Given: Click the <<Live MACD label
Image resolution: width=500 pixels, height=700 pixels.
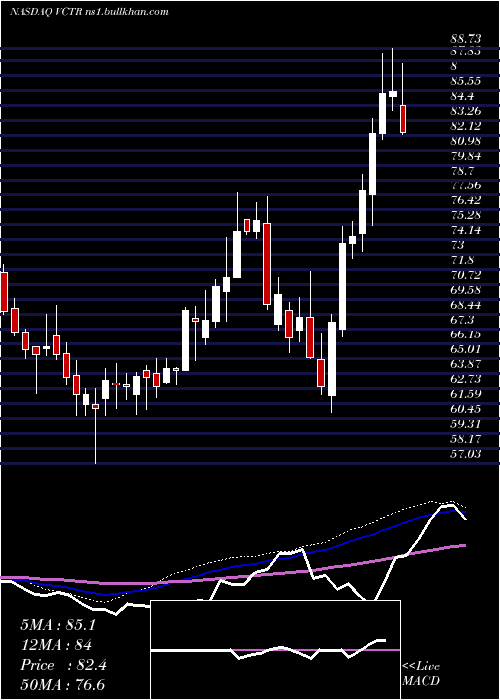Looking at the screenshot, I should [x=421, y=674].
